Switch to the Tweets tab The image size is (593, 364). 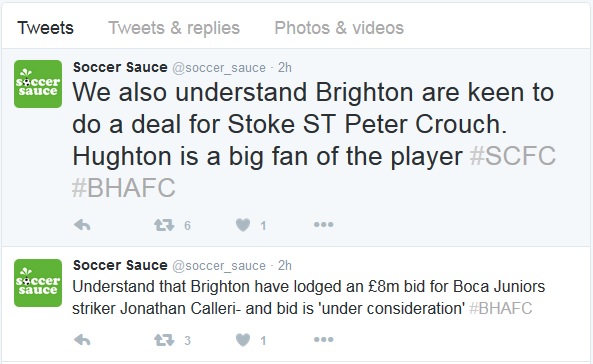45,28
